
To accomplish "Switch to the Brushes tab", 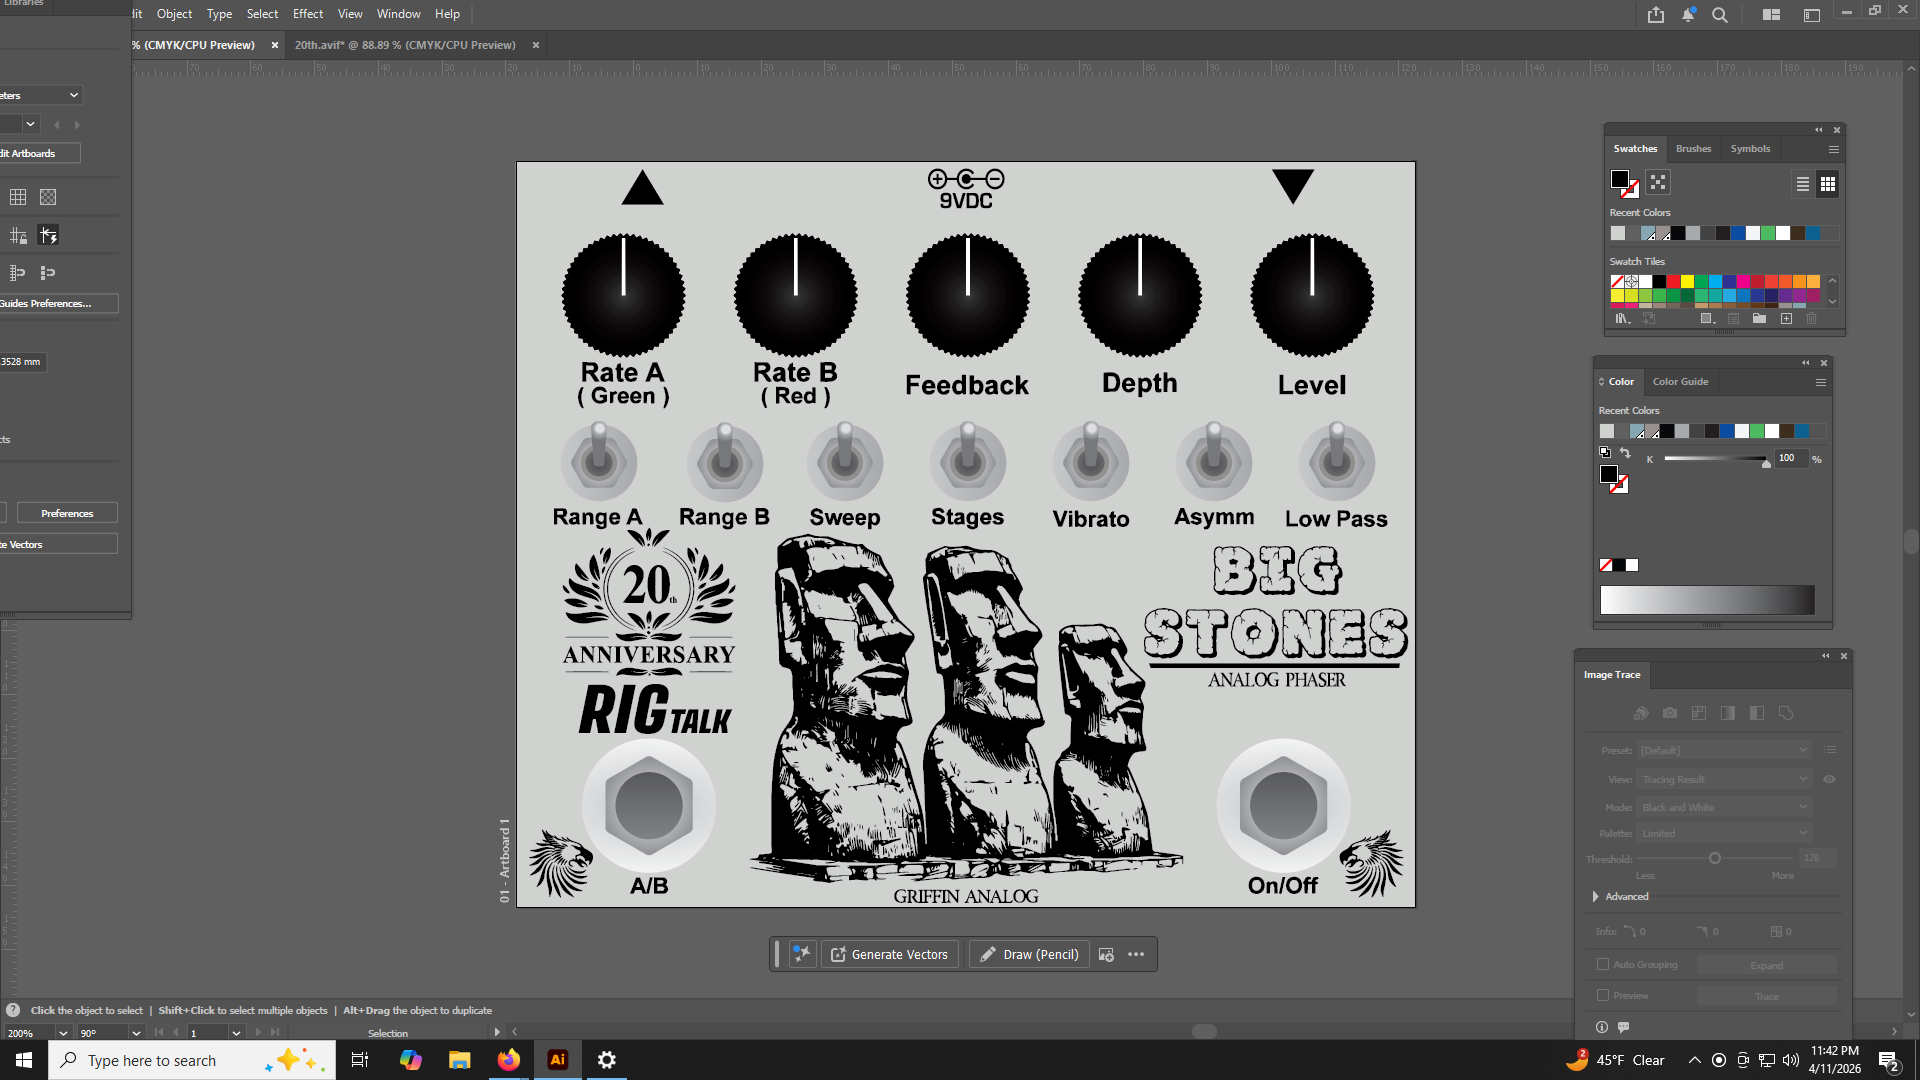I will (1693, 149).
